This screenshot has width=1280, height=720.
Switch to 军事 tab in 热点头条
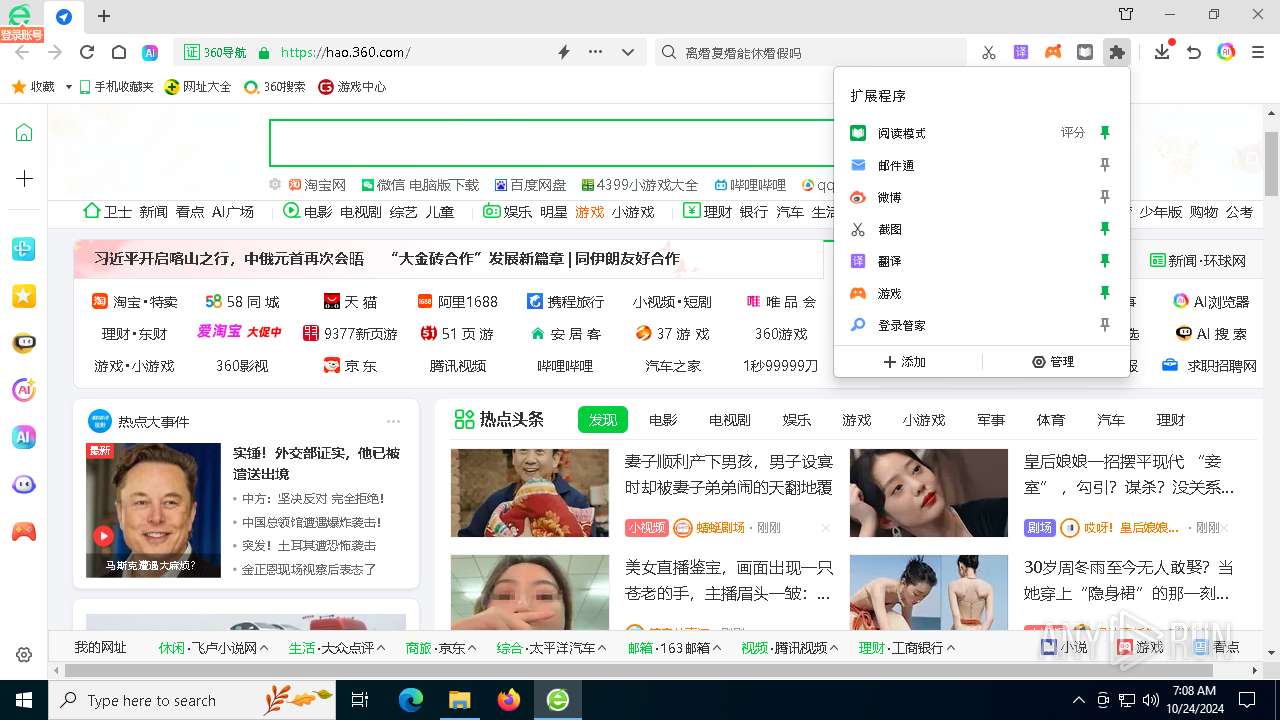(991, 420)
